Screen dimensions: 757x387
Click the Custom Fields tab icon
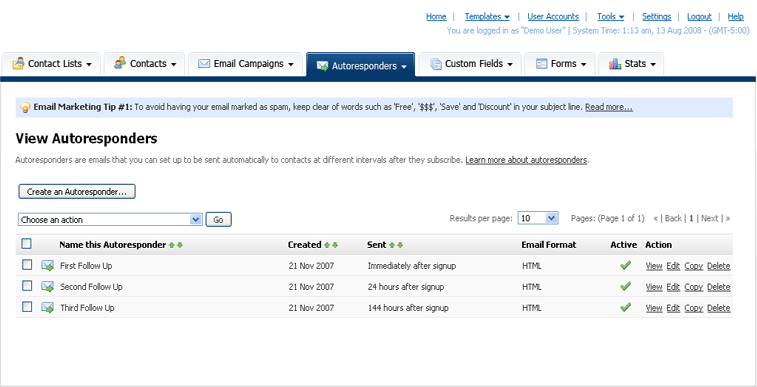(x=436, y=64)
